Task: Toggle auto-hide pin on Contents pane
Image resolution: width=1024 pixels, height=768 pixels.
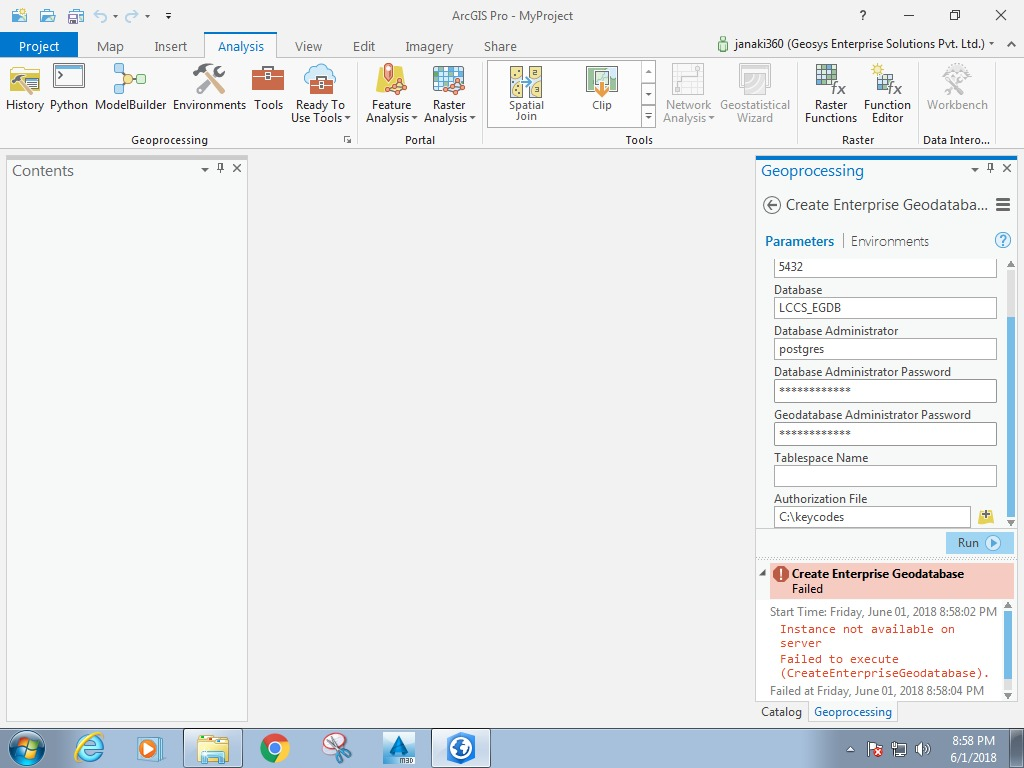Action: pyautogui.click(x=221, y=168)
